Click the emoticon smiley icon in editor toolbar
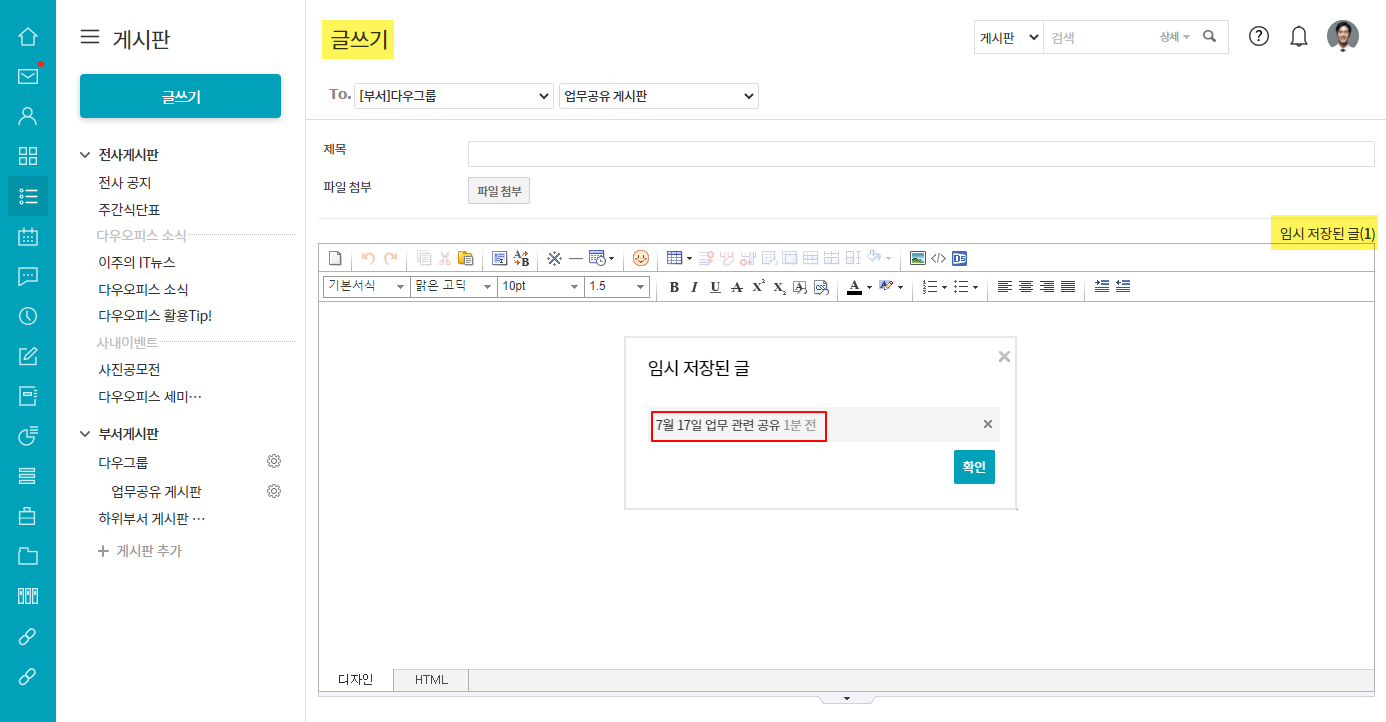The image size is (1386, 722). 641,258
